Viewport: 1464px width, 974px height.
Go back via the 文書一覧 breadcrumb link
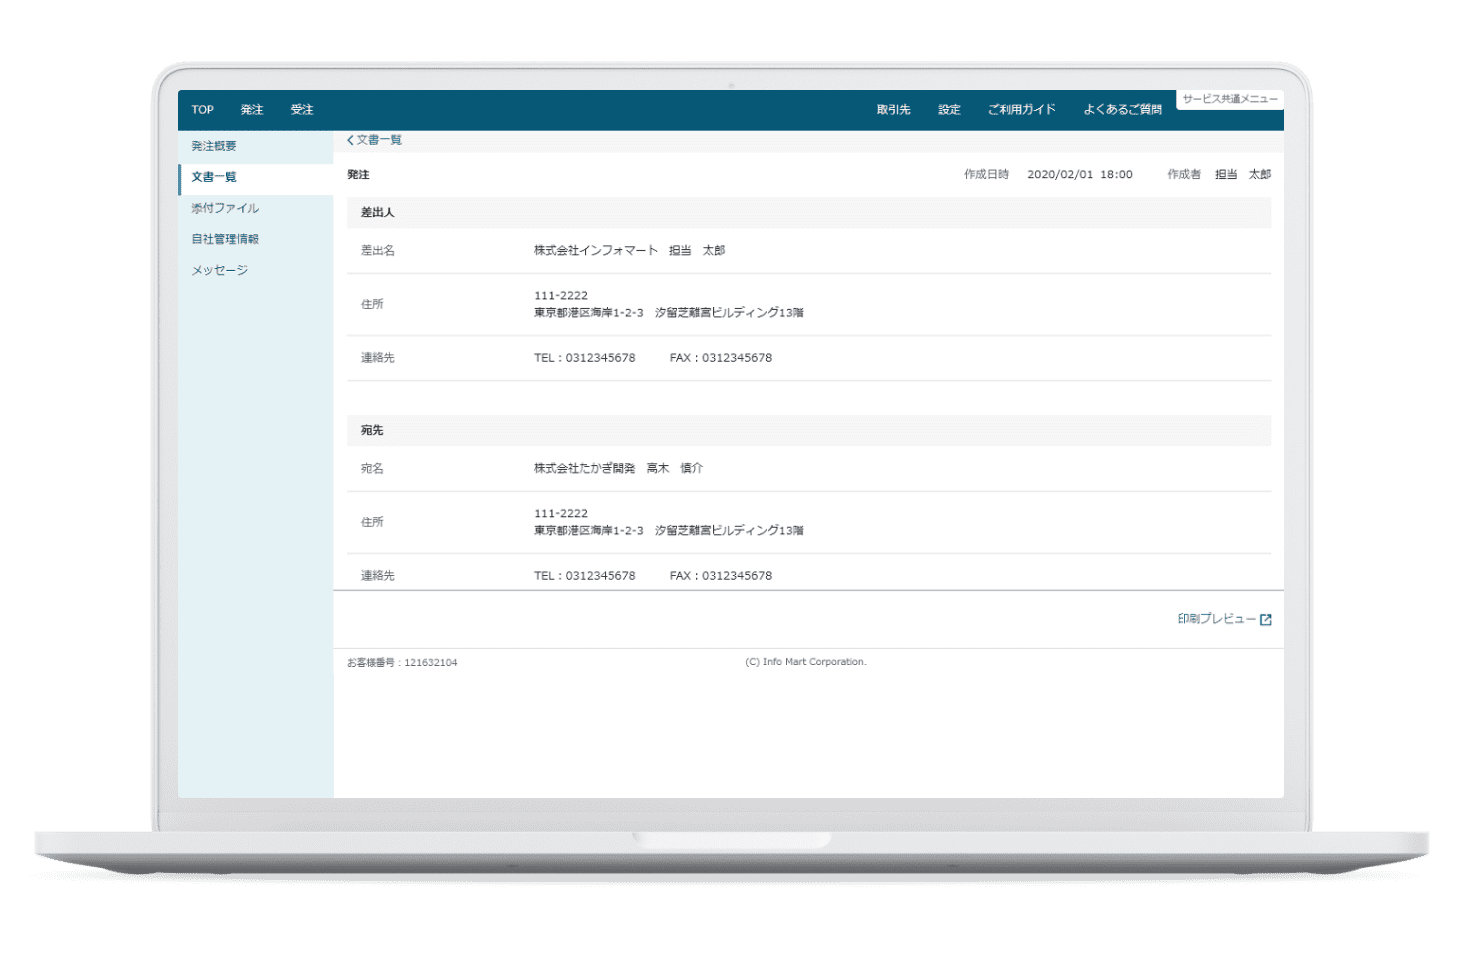379,140
